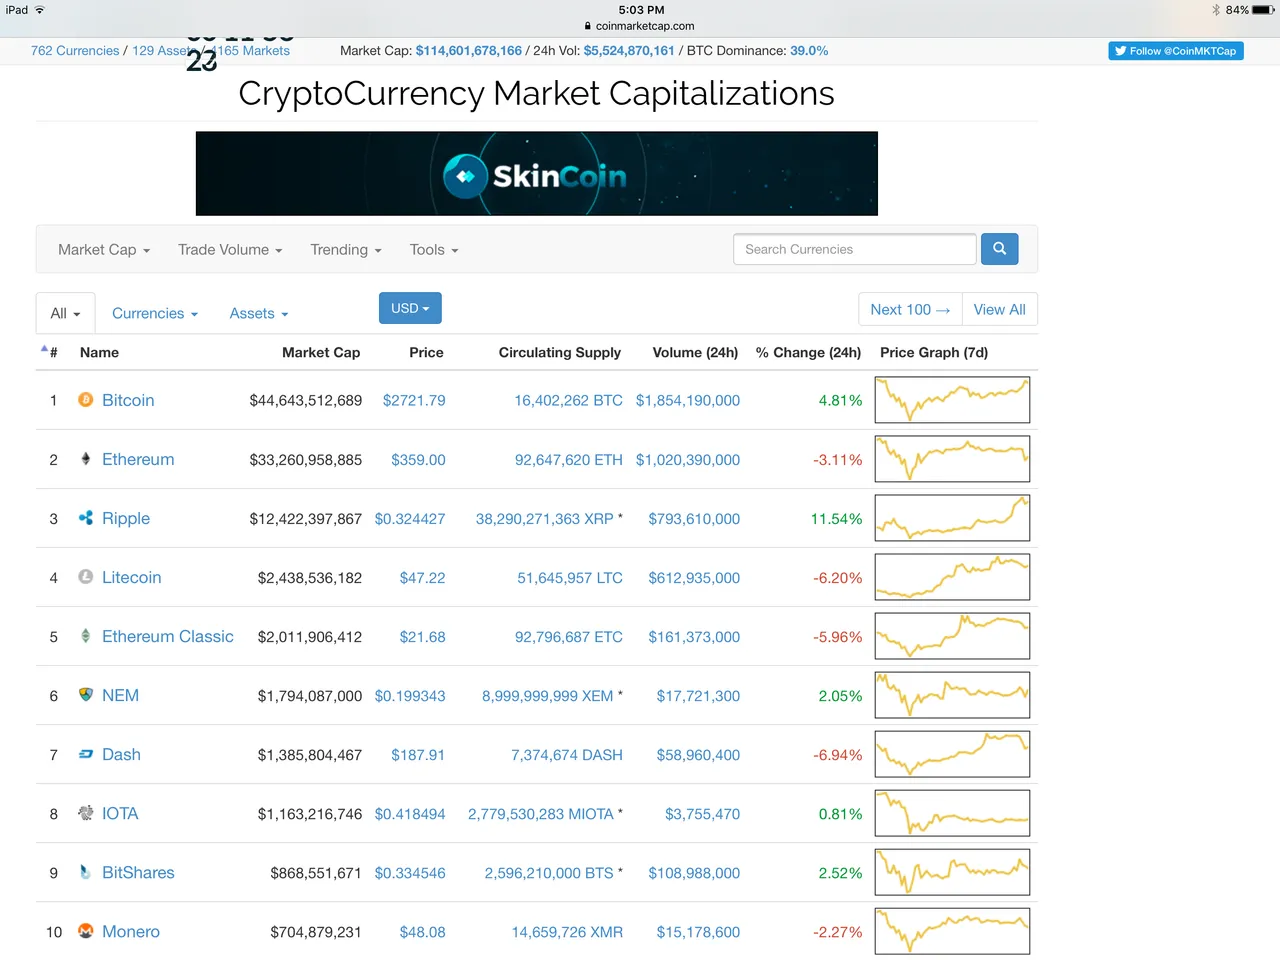Open the Currencies filter dropdown
Viewport: 1280px width, 960px height.
[155, 313]
